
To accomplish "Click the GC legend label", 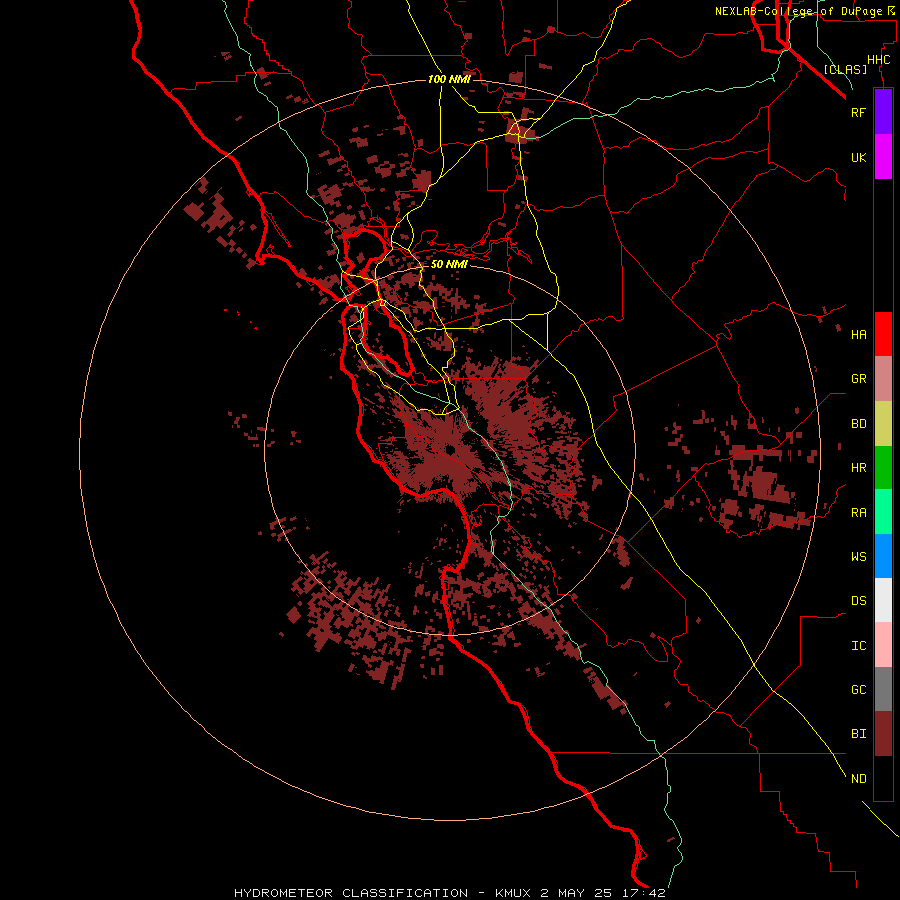I will (x=859, y=690).
